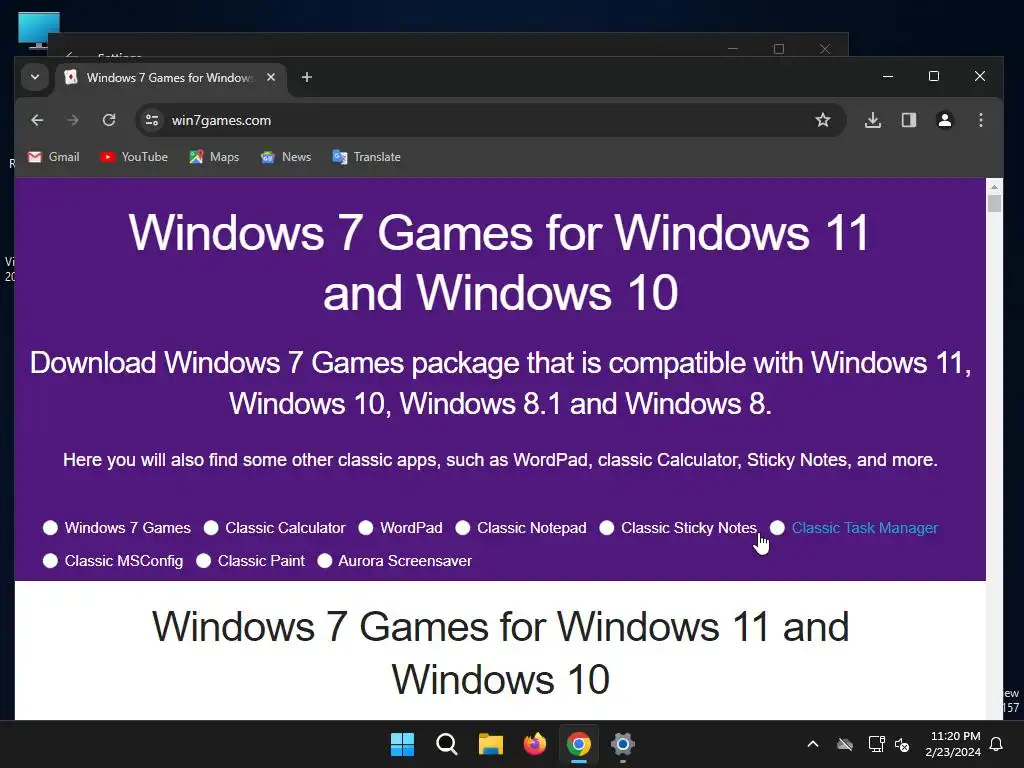Open the Aurora Screensaver link

(x=404, y=561)
